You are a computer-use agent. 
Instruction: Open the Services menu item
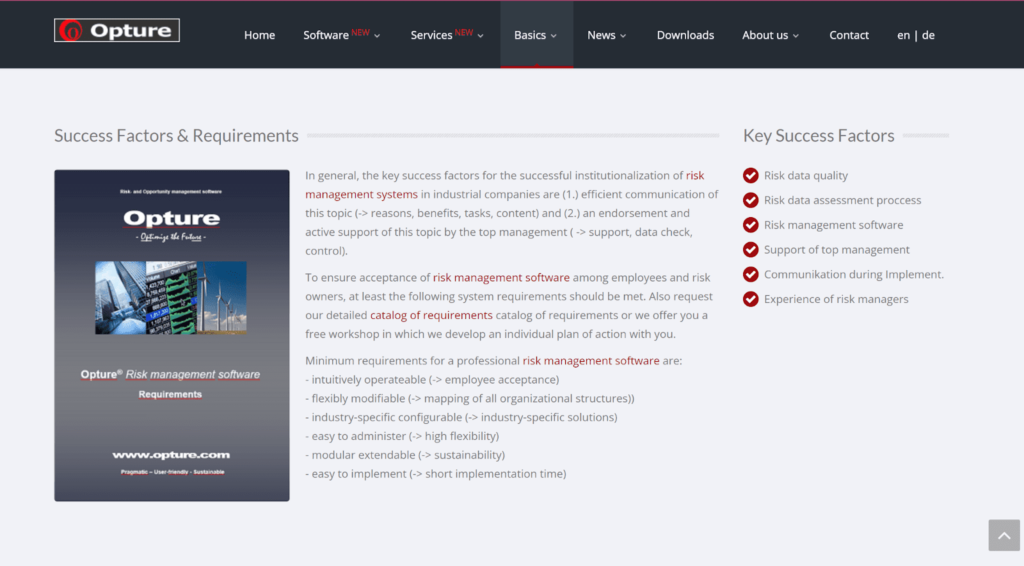[431, 35]
